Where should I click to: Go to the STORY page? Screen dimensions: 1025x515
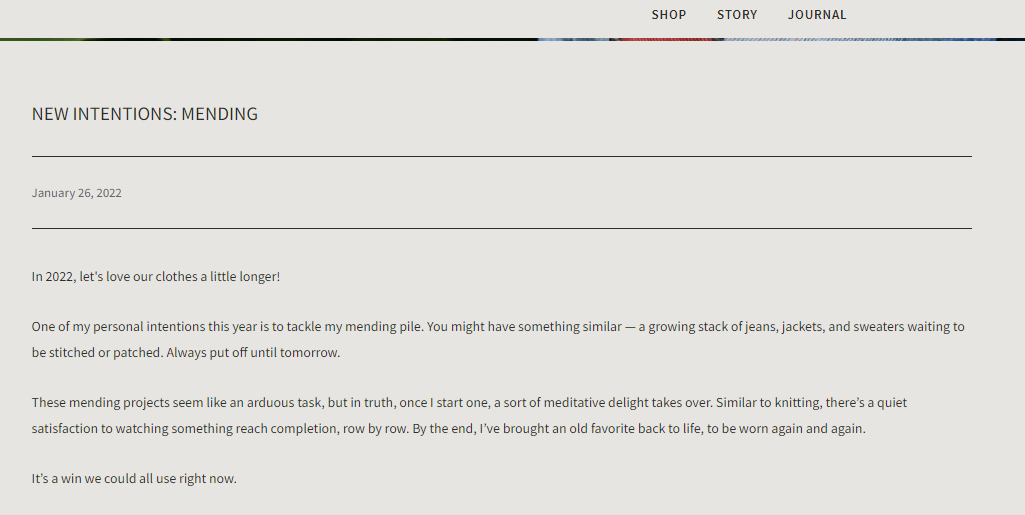coord(737,15)
